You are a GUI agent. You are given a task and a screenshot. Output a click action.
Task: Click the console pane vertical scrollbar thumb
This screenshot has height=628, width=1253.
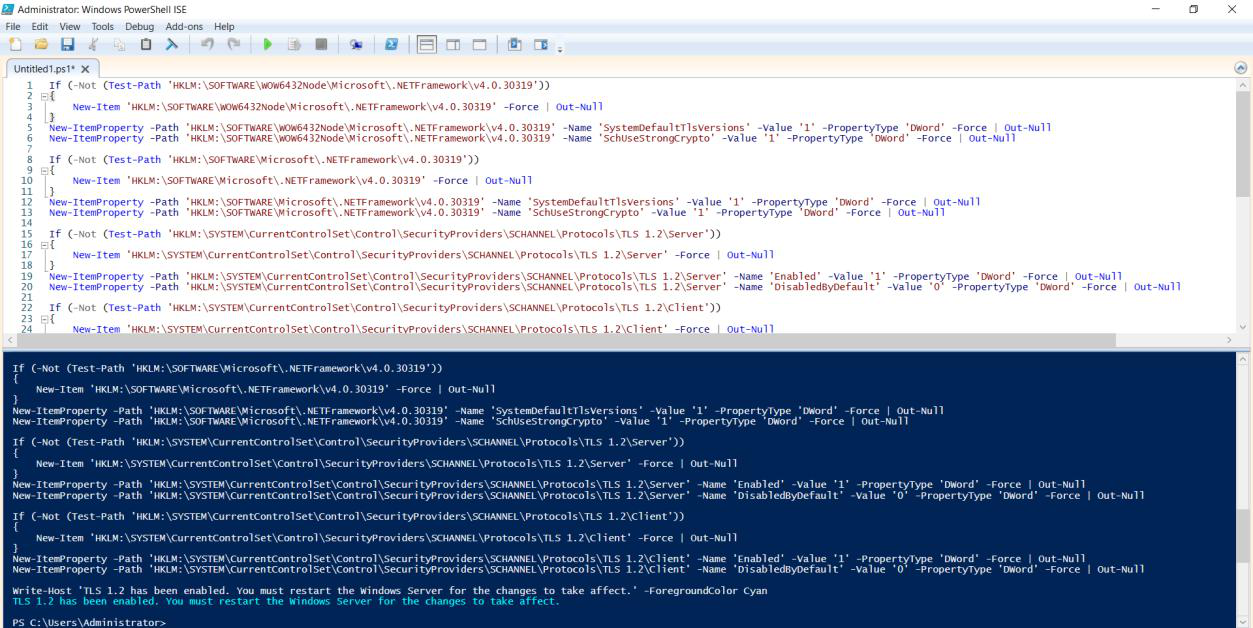click(x=1243, y=536)
